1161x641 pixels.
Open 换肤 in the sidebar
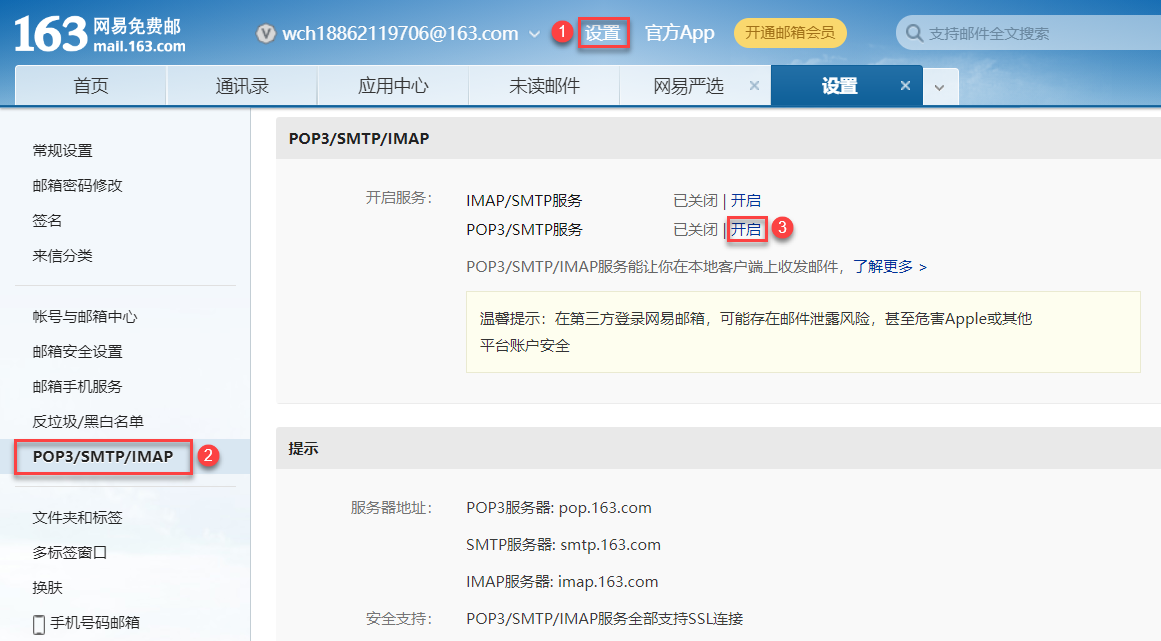pos(47,587)
